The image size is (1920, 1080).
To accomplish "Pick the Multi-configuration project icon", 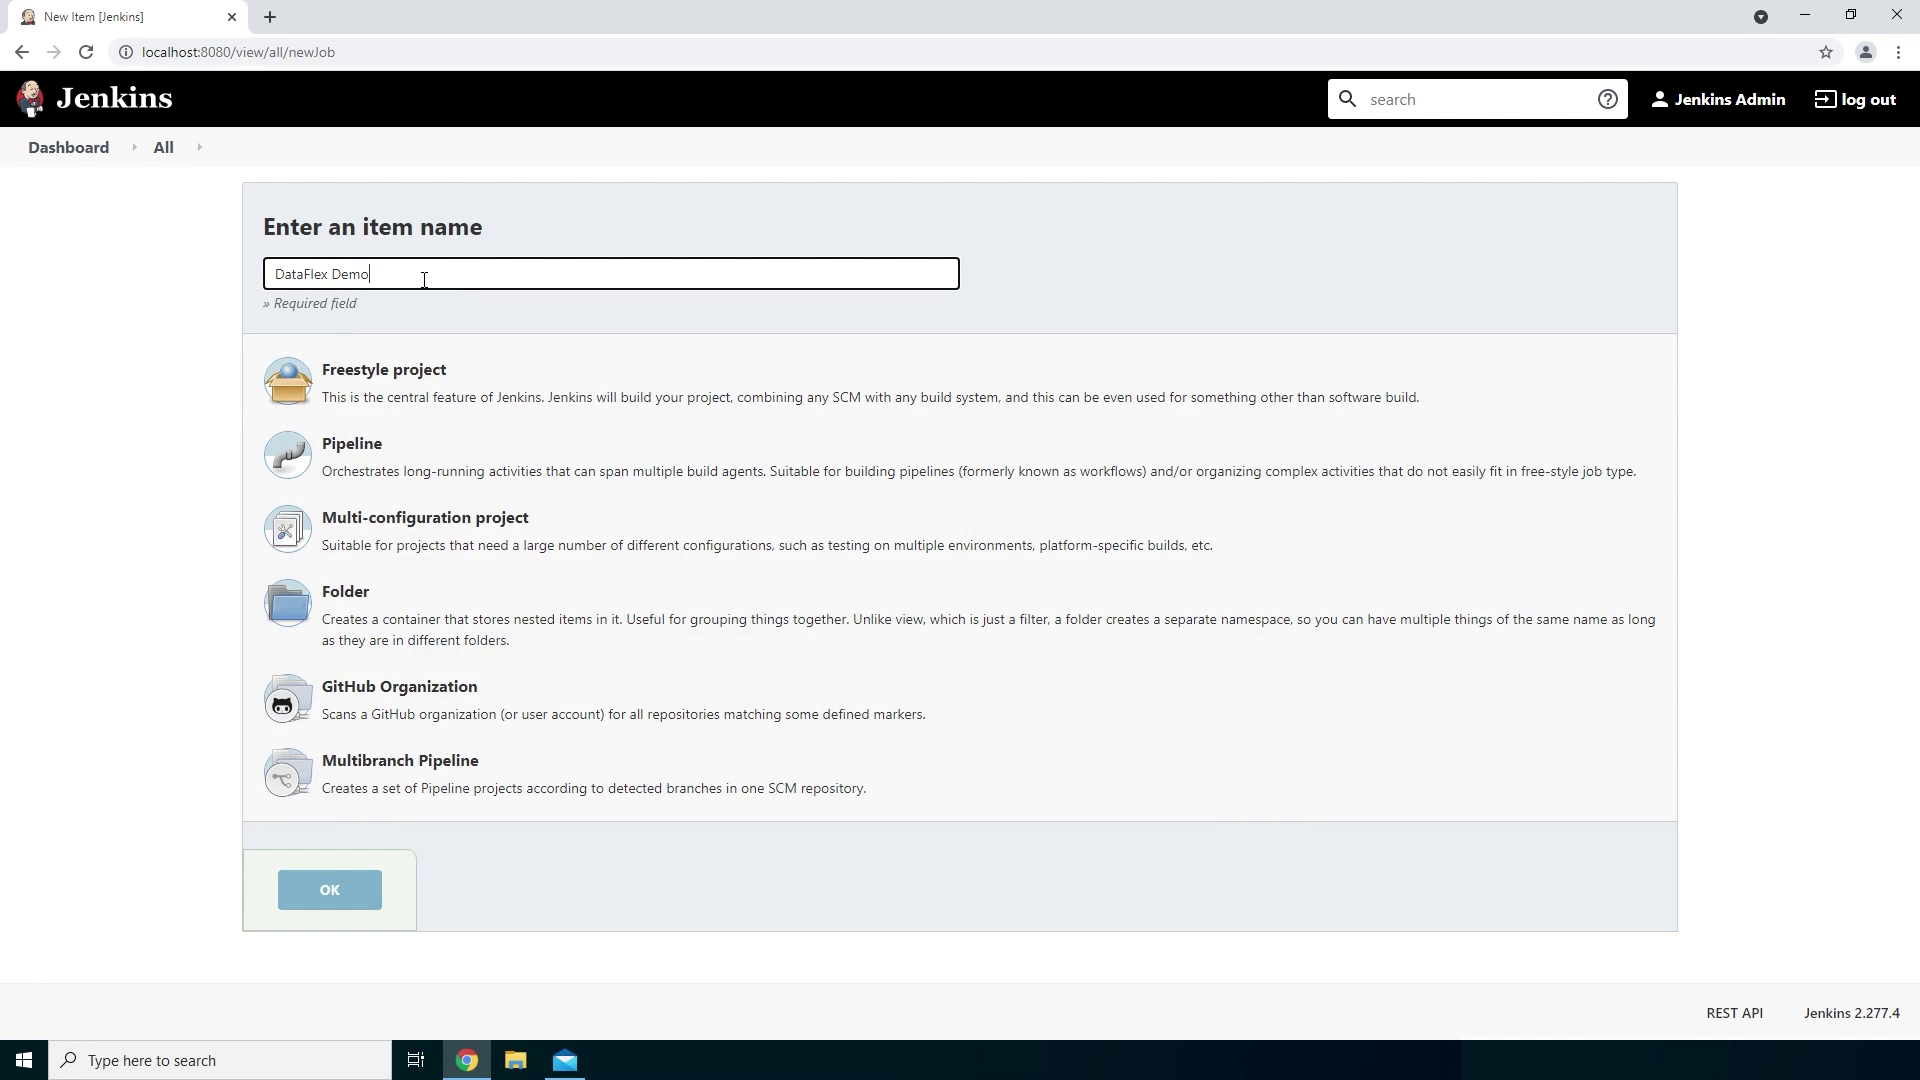I will [x=288, y=530].
